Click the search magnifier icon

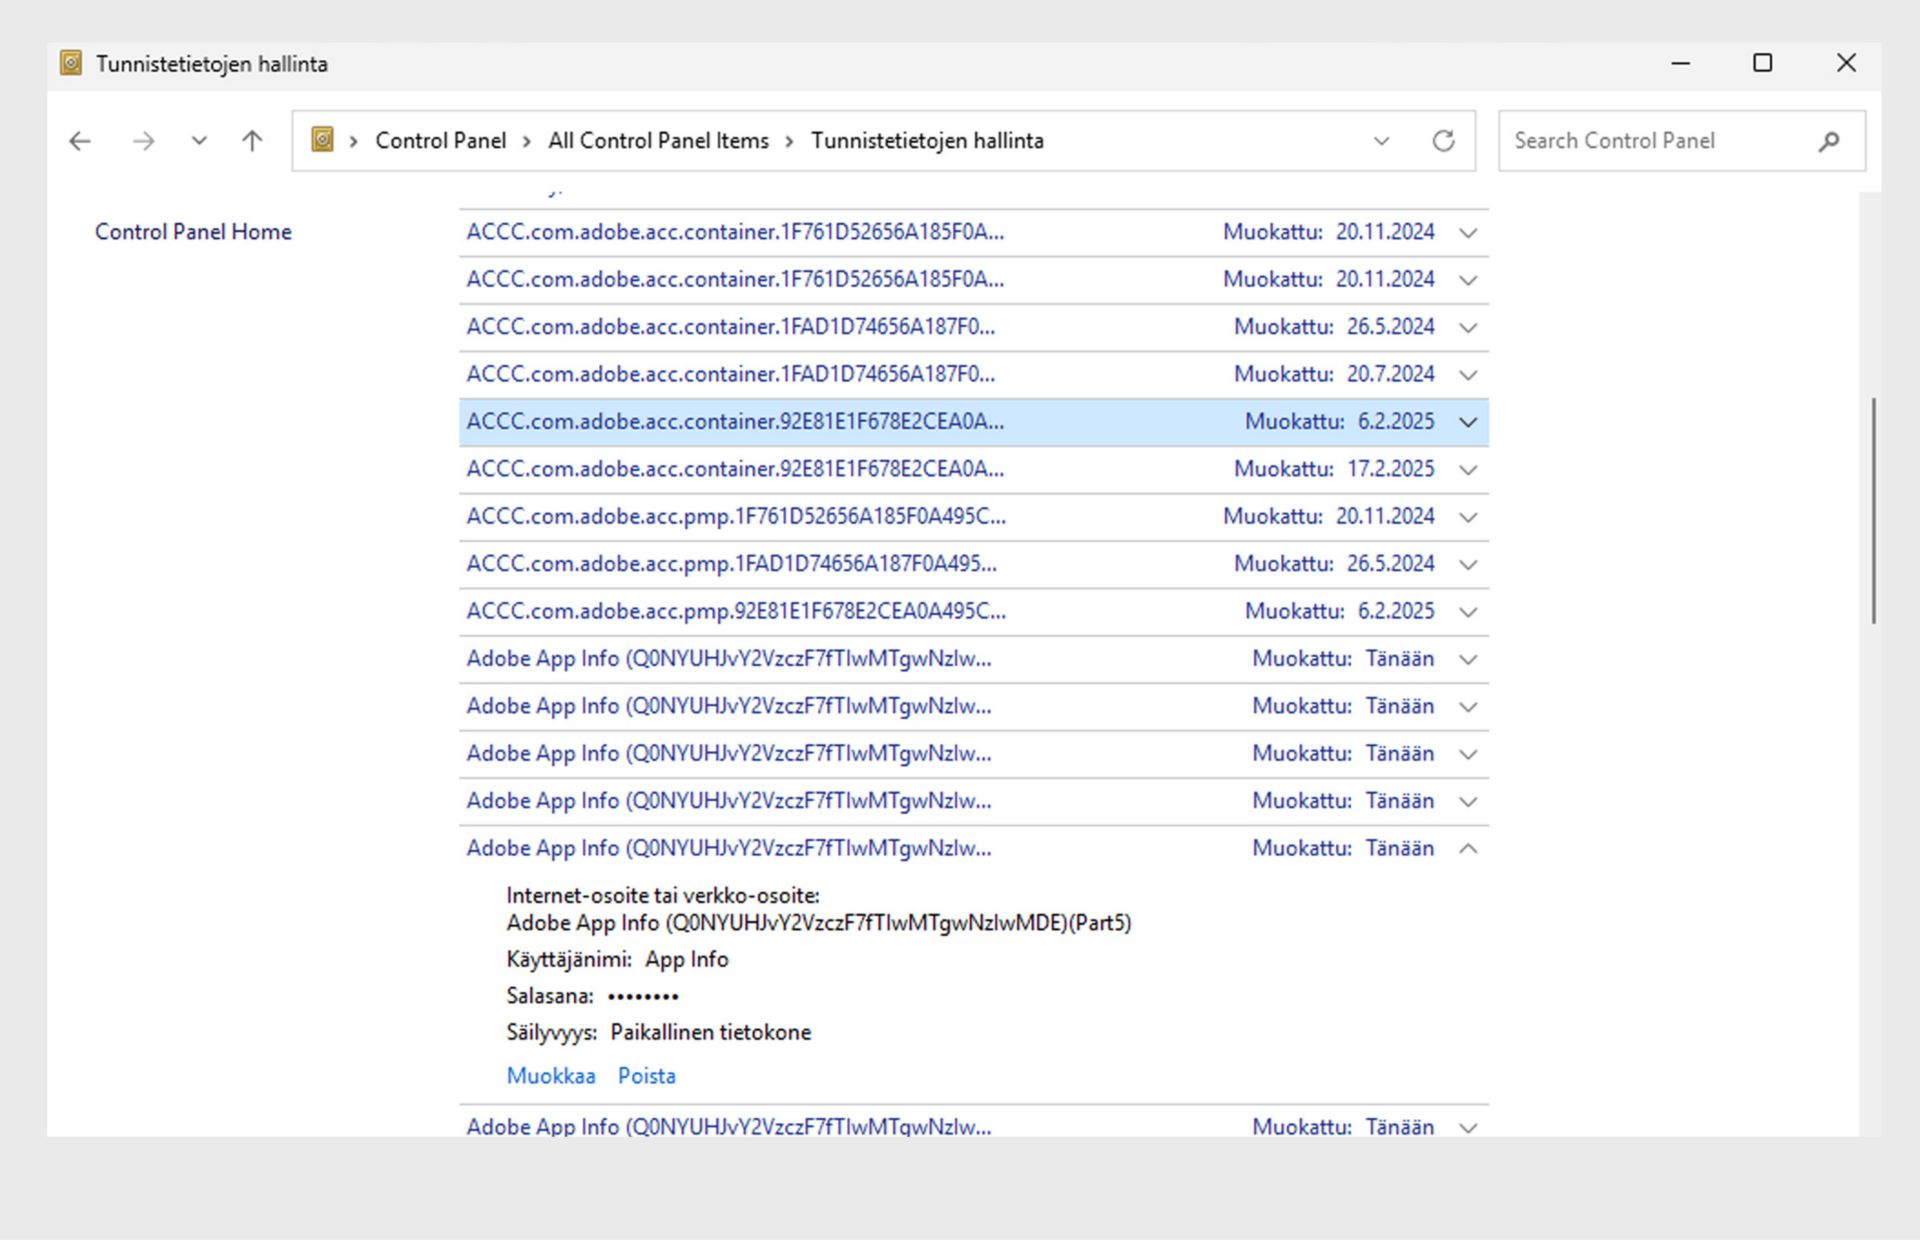1829,141
